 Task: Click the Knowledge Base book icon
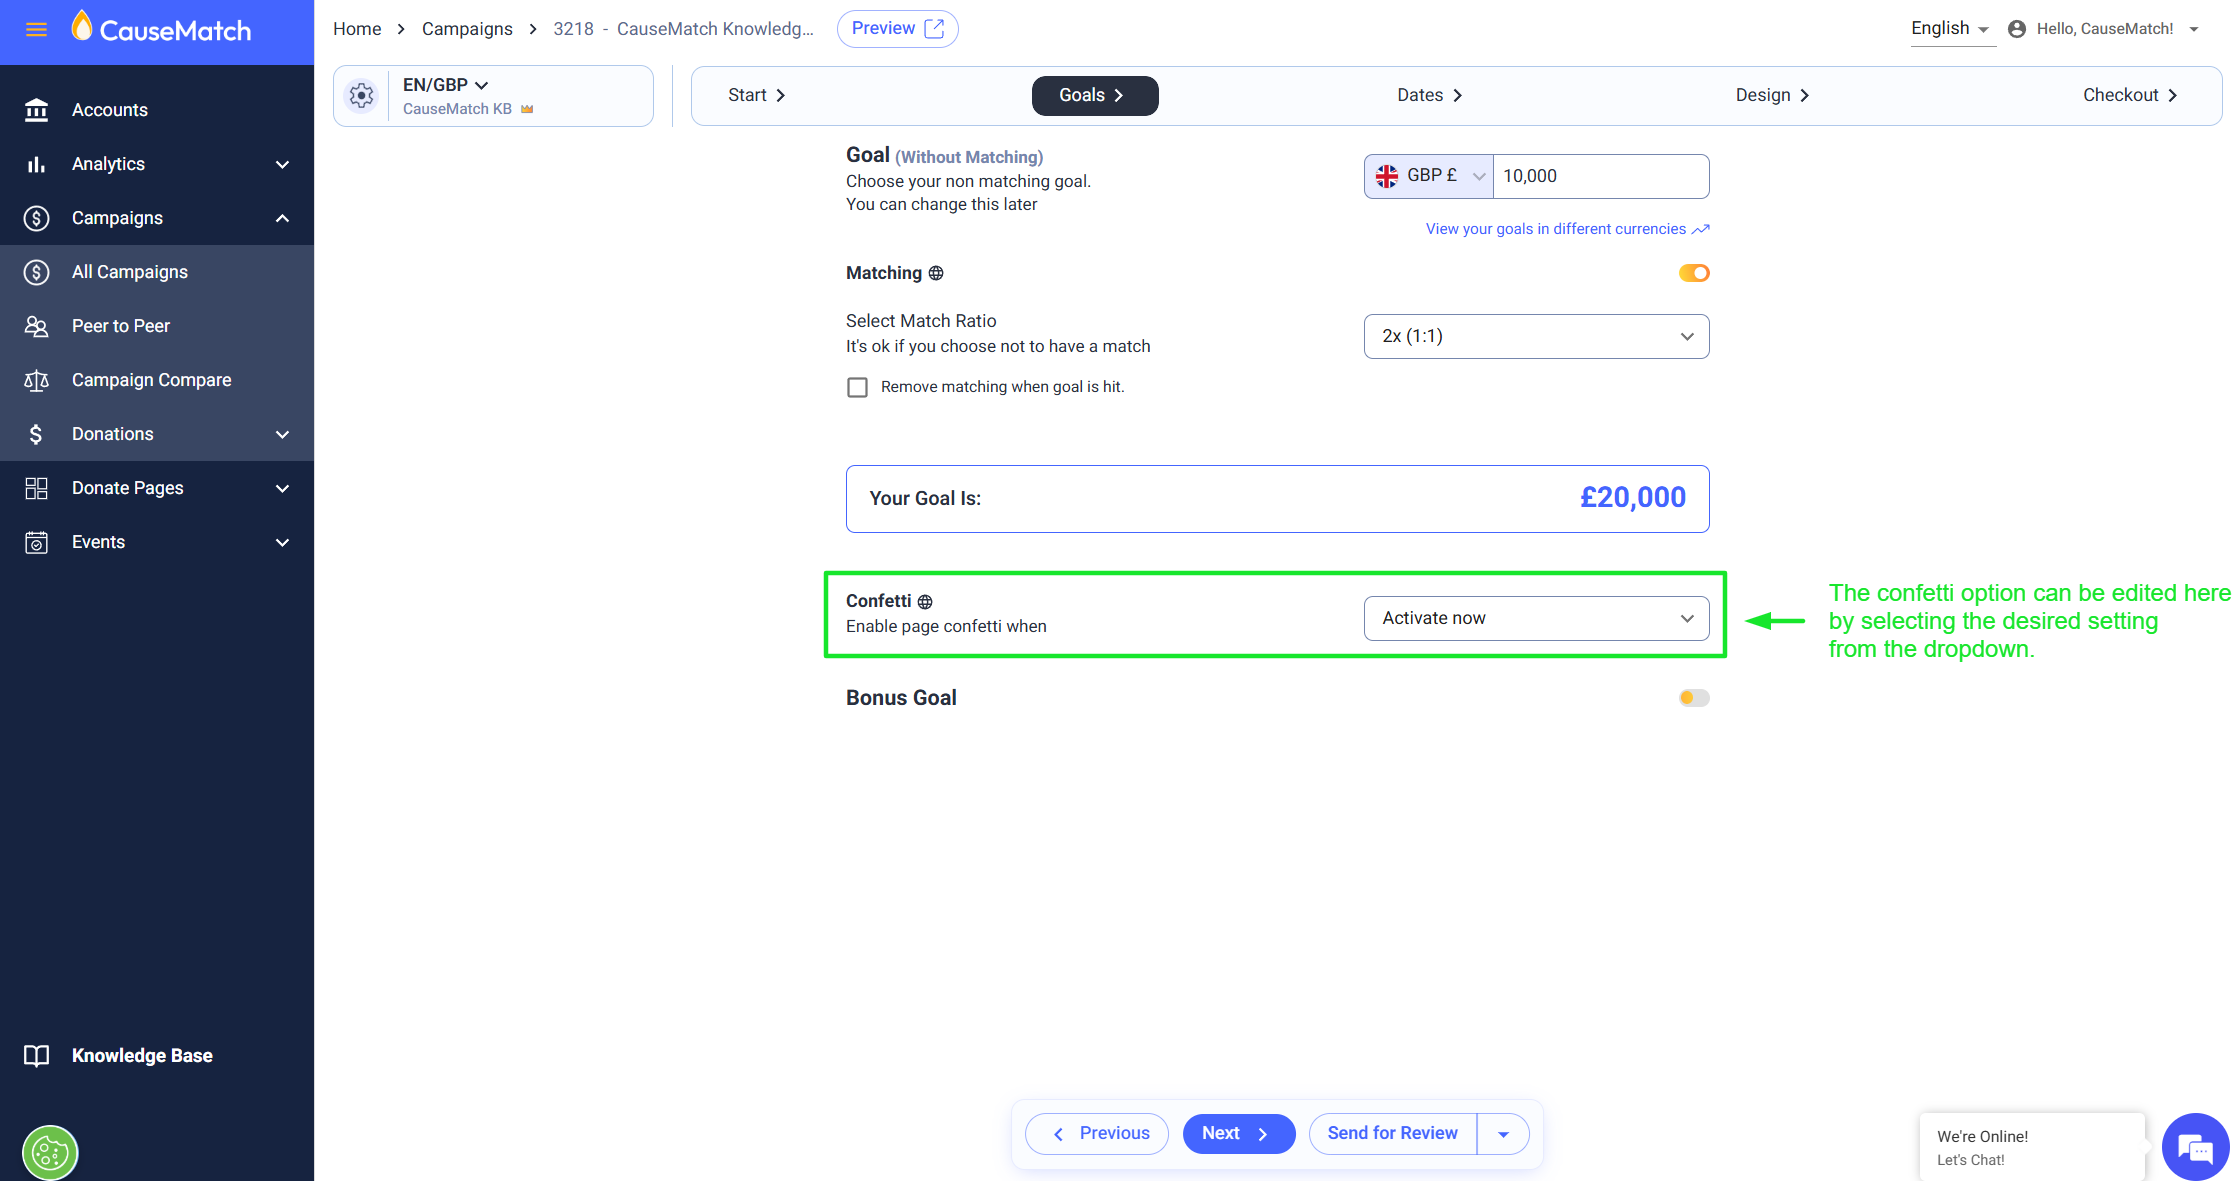(36, 1056)
